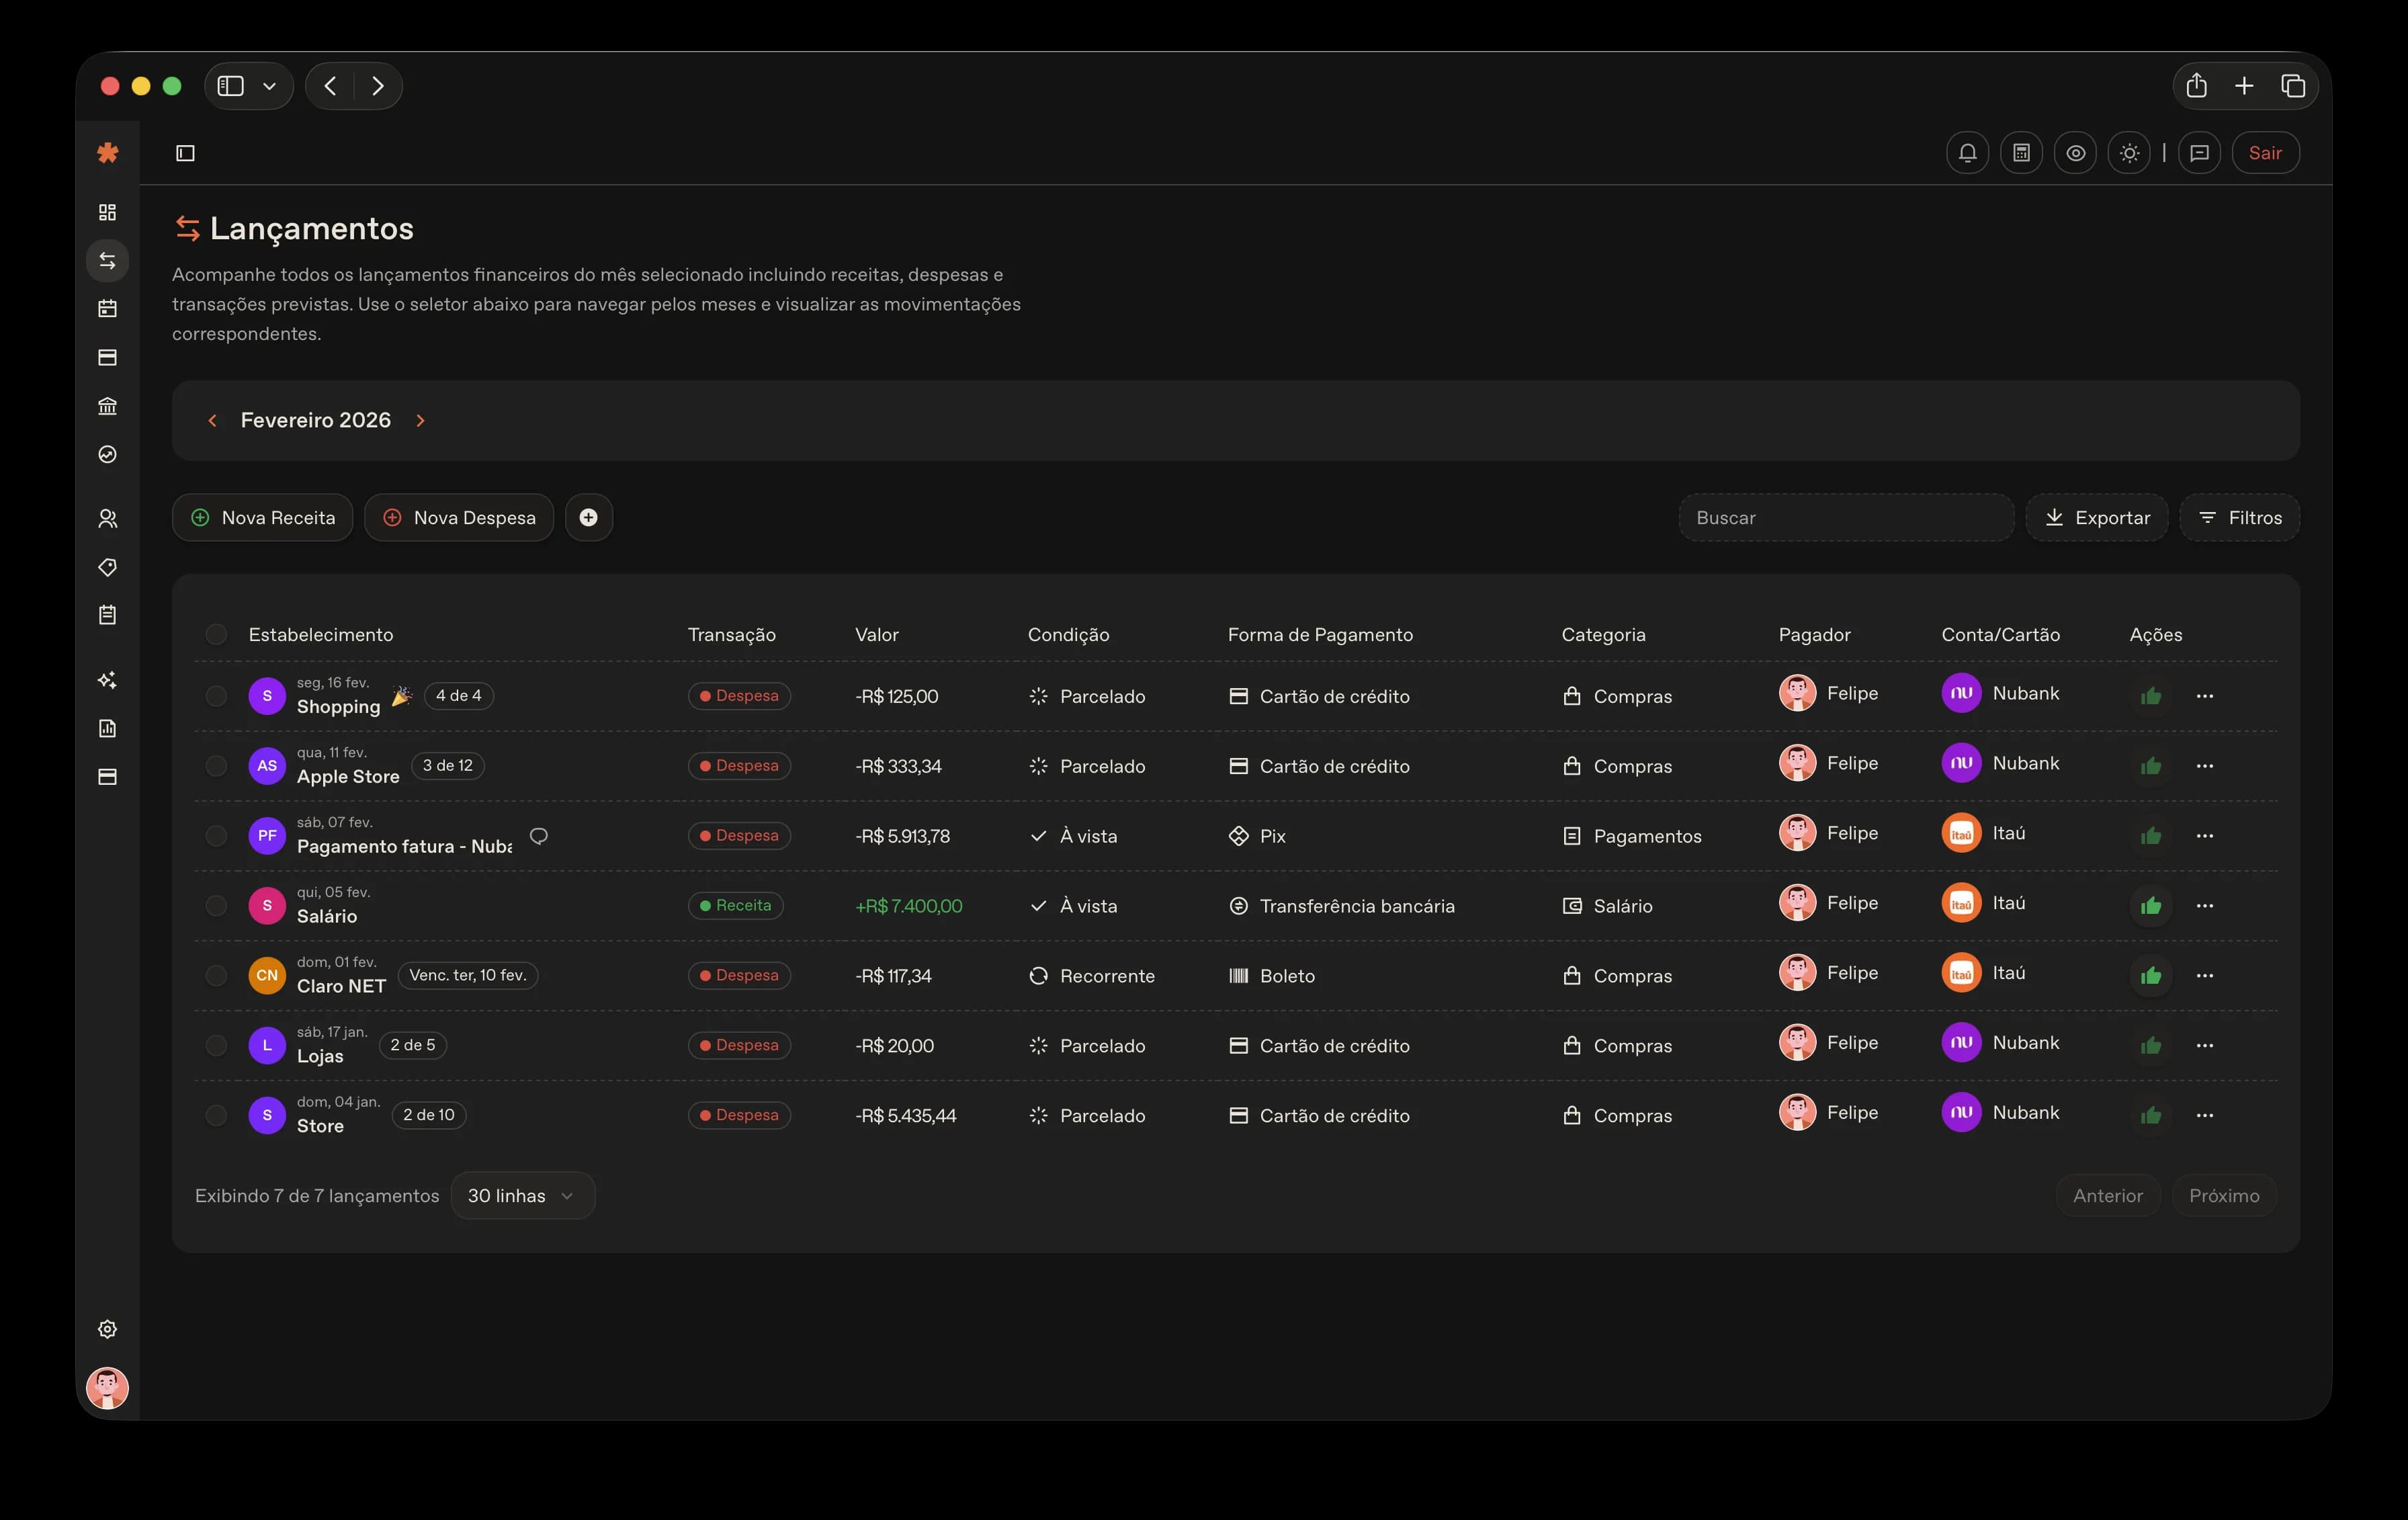
Task: Click into the Buscar search field
Action: click(x=1845, y=518)
